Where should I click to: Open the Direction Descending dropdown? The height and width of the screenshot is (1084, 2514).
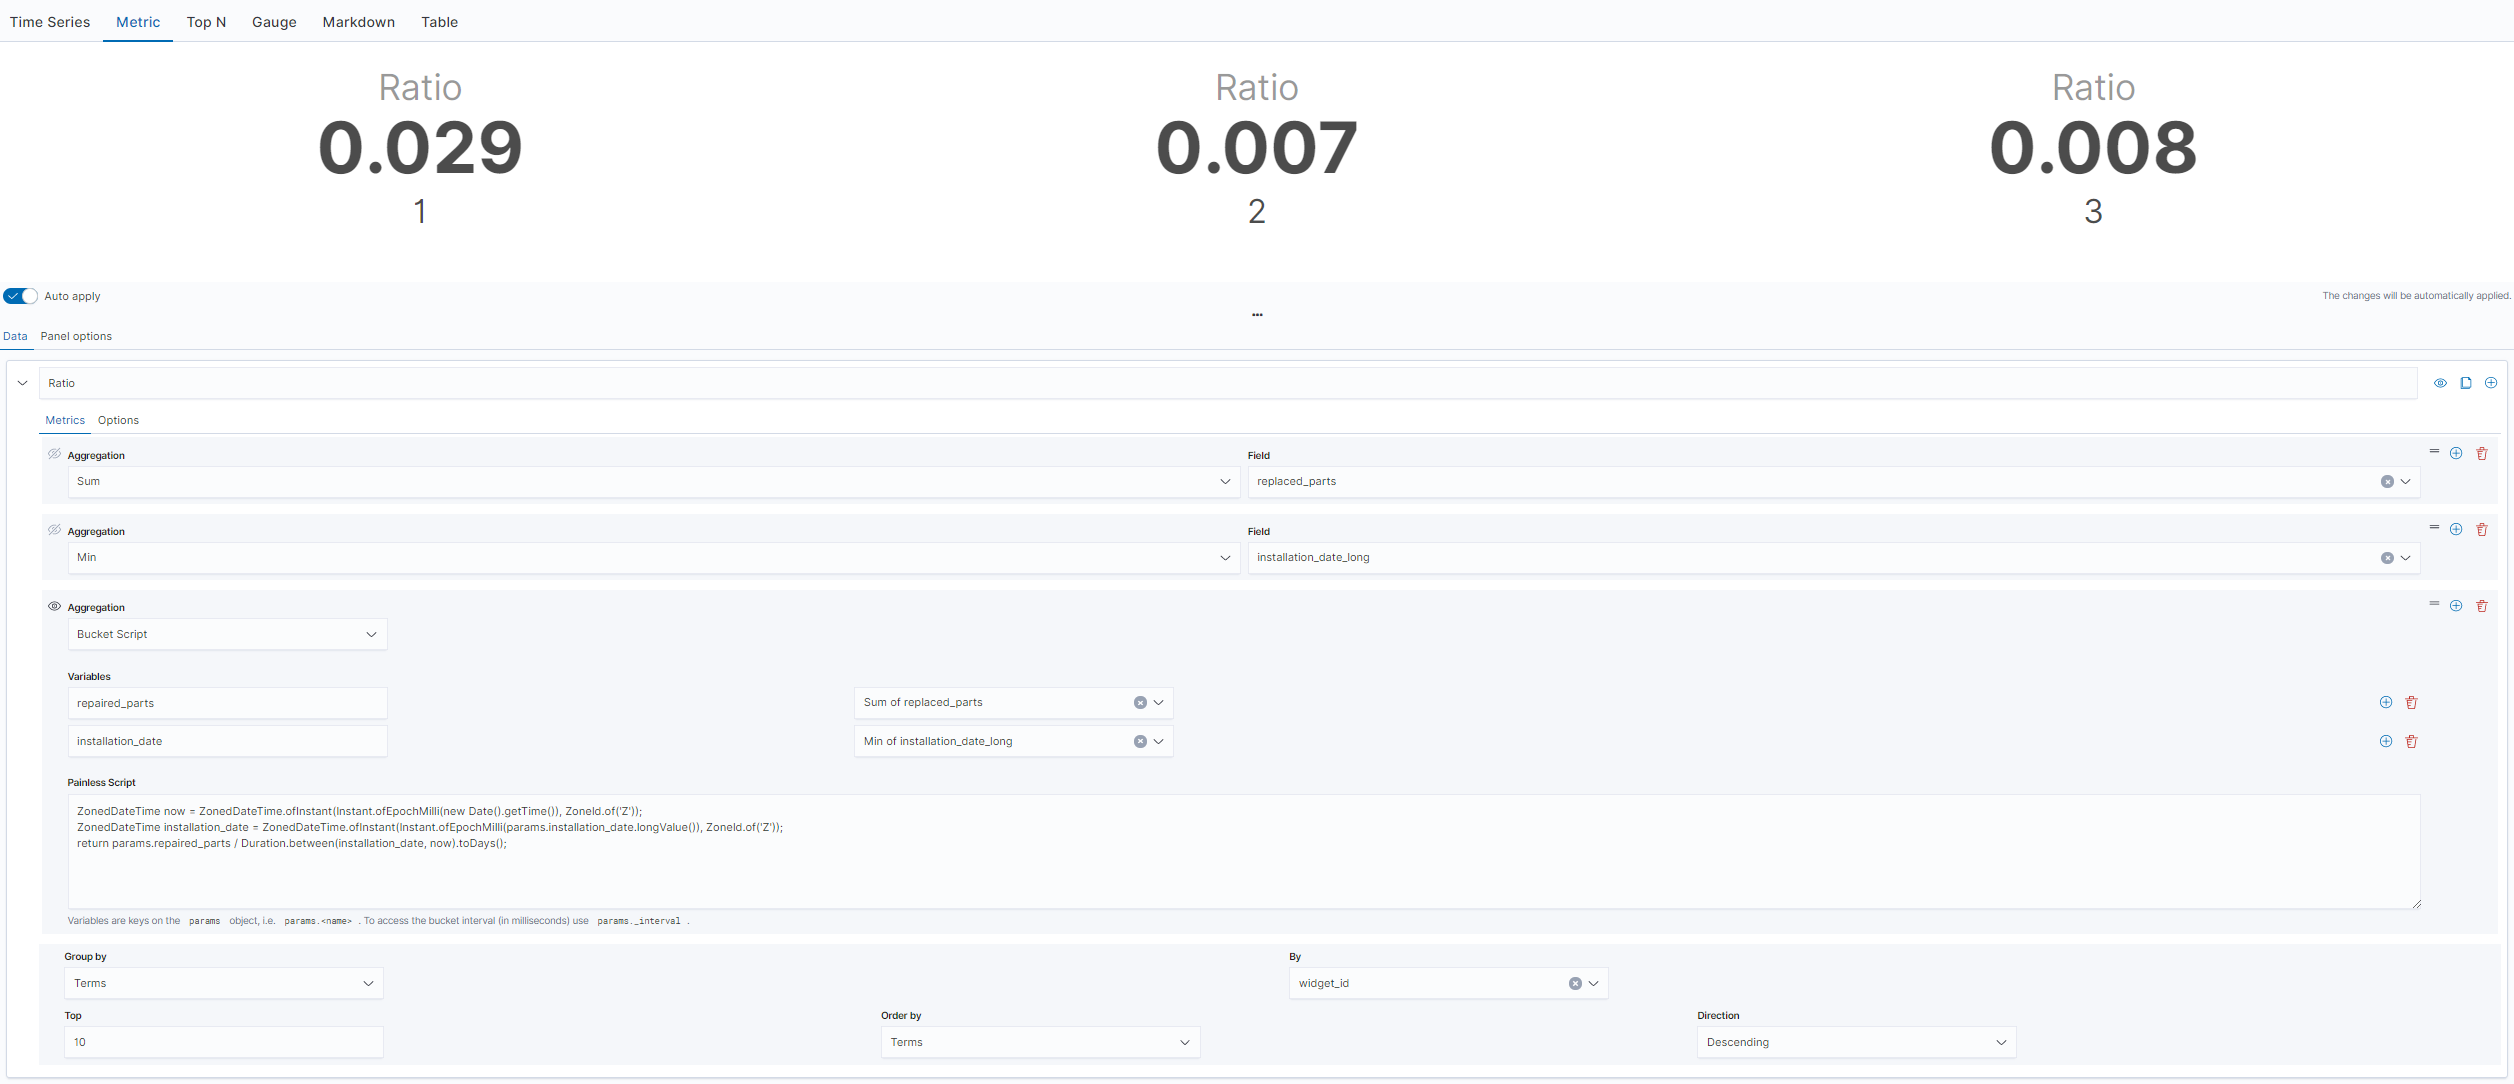pyautogui.click(x=1855, y=1042)
